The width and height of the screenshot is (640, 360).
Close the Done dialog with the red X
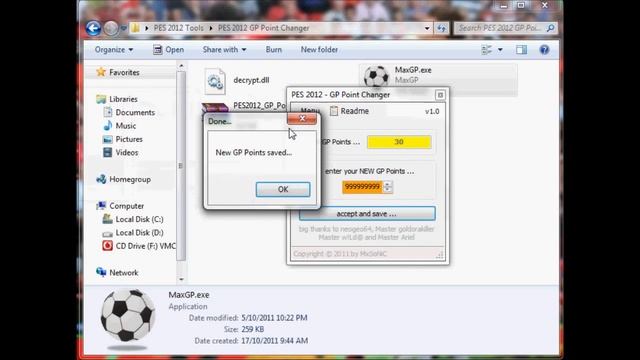click(302, 118)
